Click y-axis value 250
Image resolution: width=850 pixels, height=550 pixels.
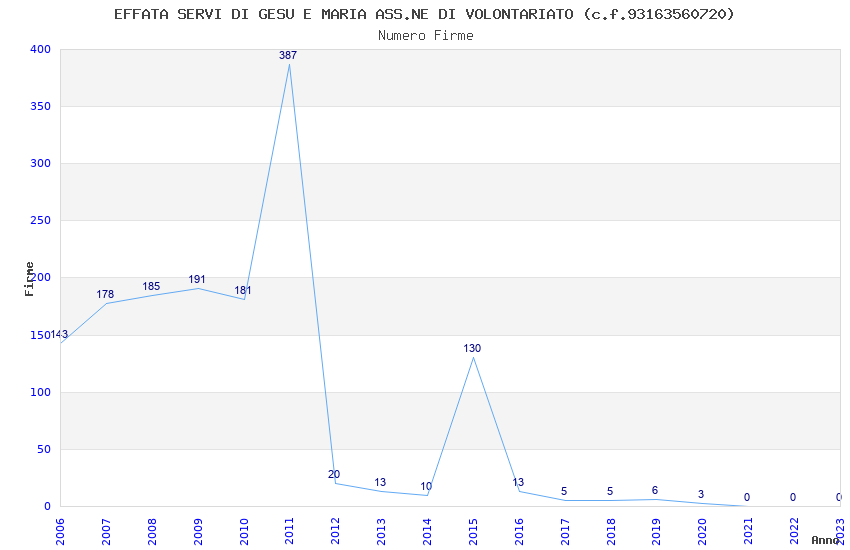pyautogui.click(x=40, y=221)
